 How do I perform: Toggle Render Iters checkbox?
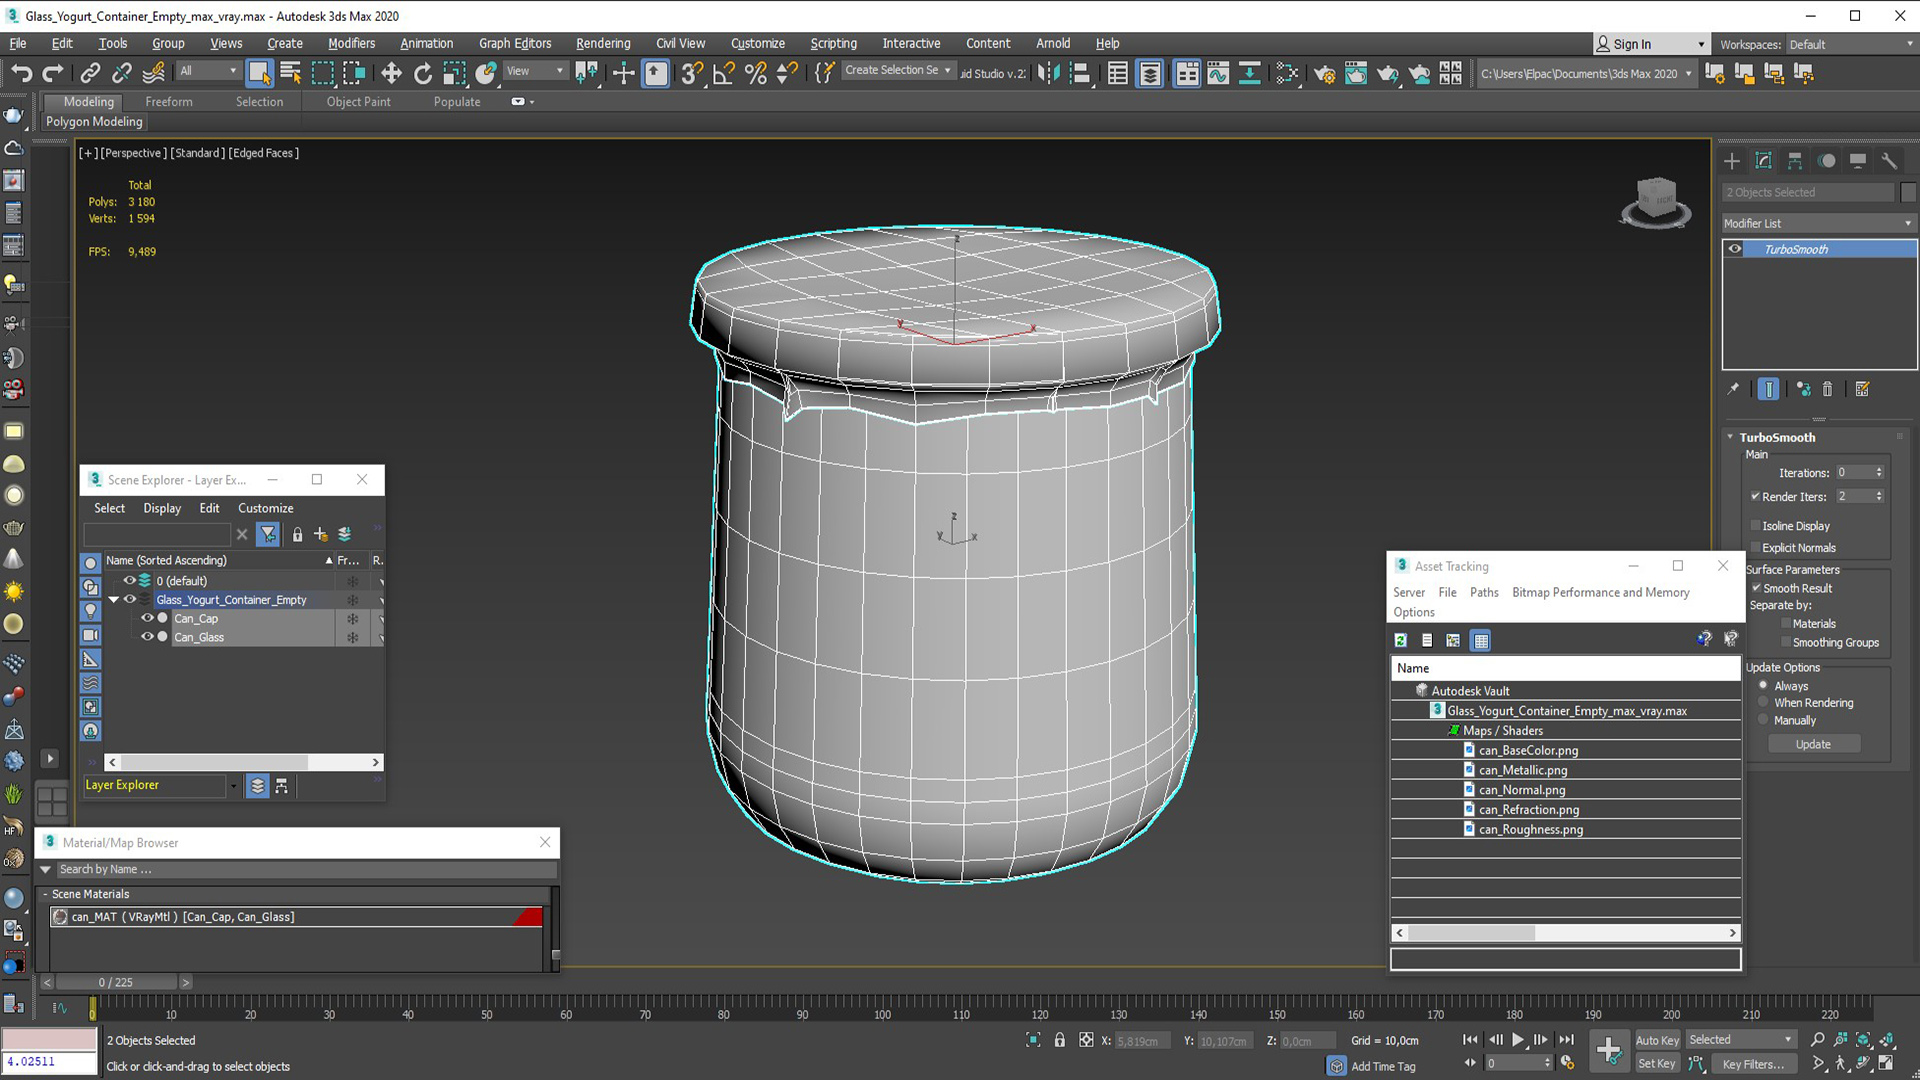click(x=1755, y=496)
